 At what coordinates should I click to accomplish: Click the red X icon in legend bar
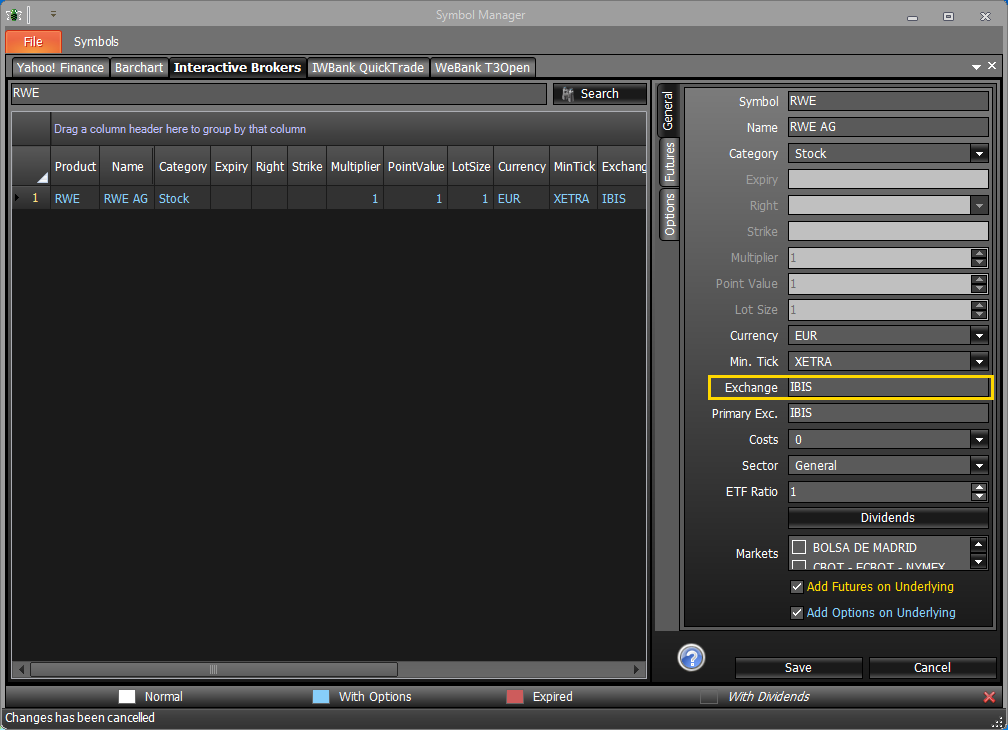pyautogui.click(x=989, y=697)
